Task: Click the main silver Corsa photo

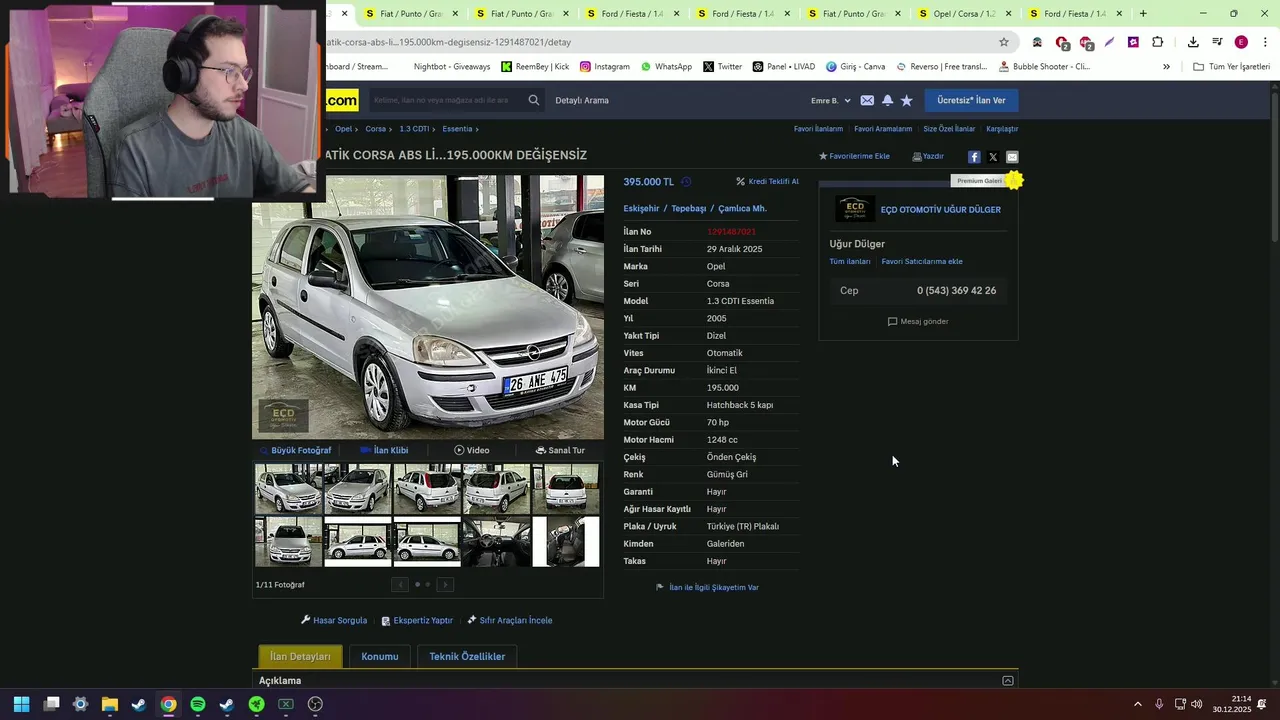Action: tap(428, 307)
